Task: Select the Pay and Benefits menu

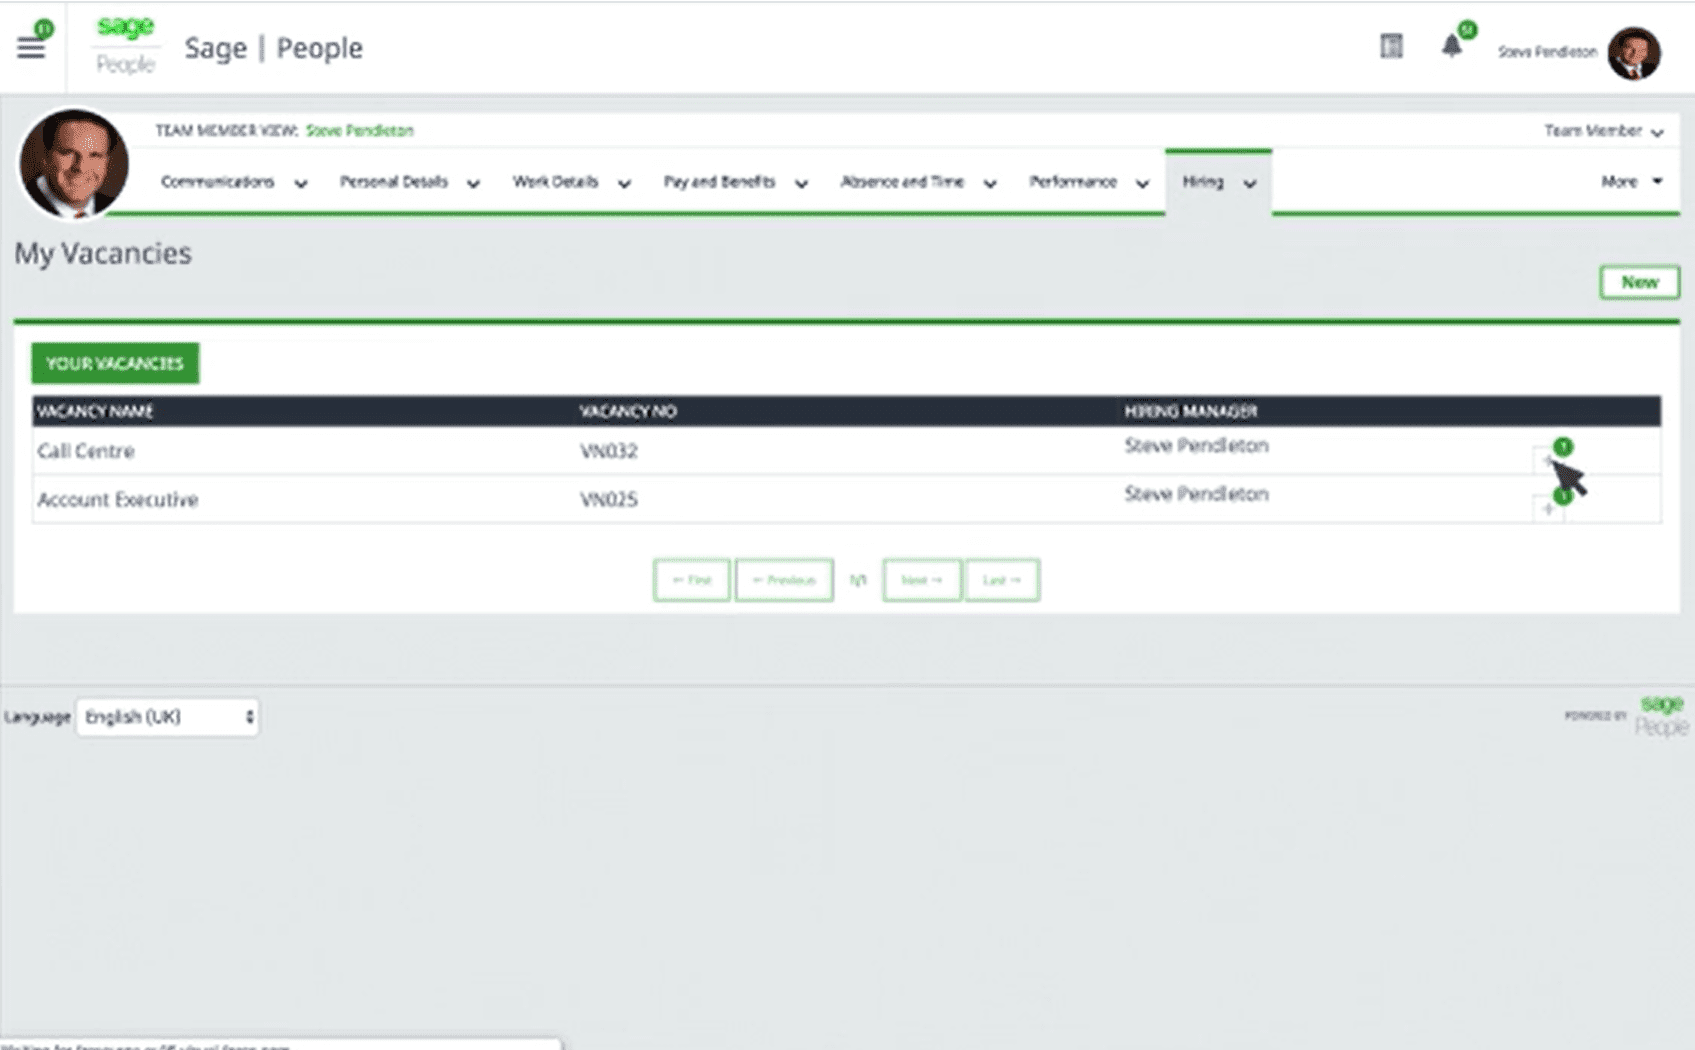Action: pos(735,182)
